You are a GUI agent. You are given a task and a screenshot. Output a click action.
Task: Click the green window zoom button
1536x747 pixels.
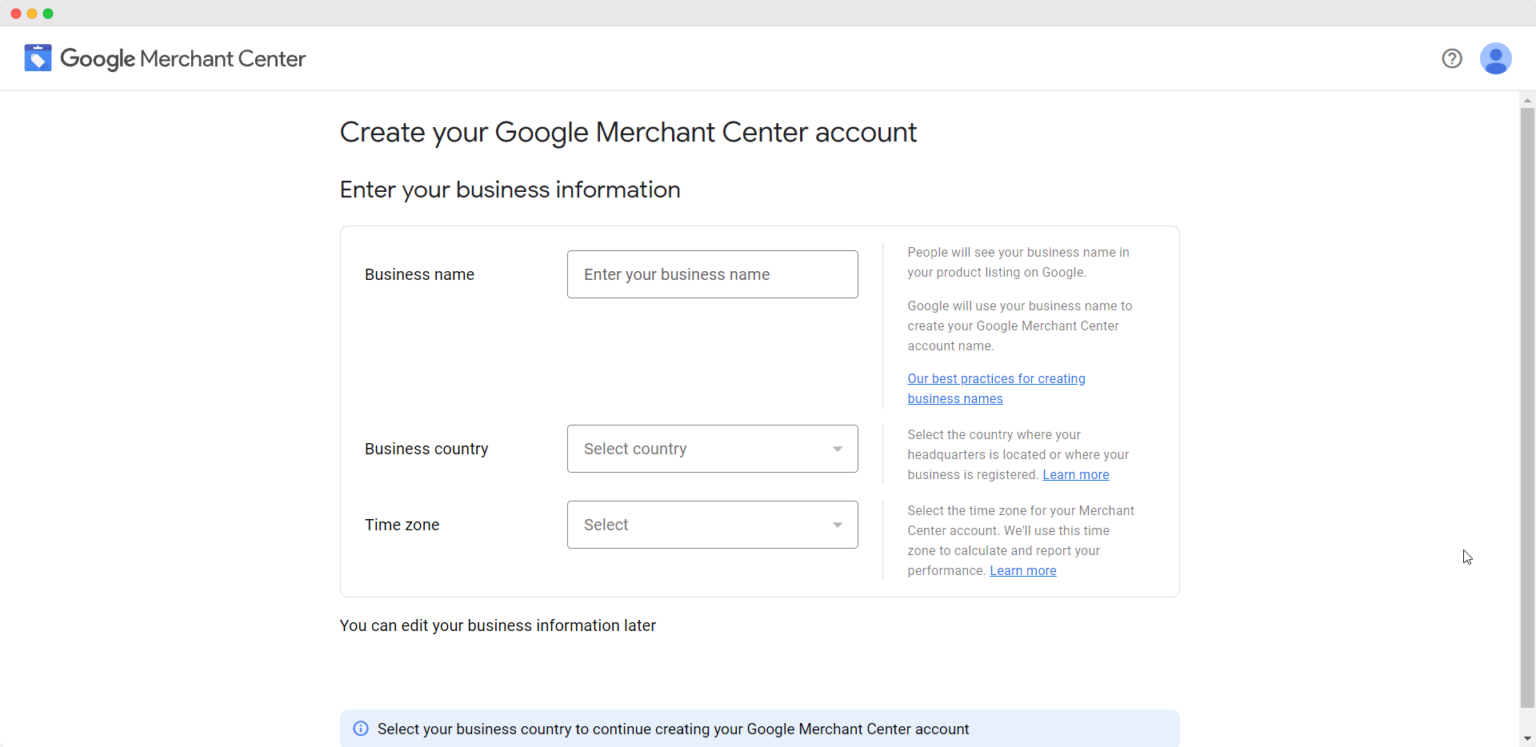(47, 13)
